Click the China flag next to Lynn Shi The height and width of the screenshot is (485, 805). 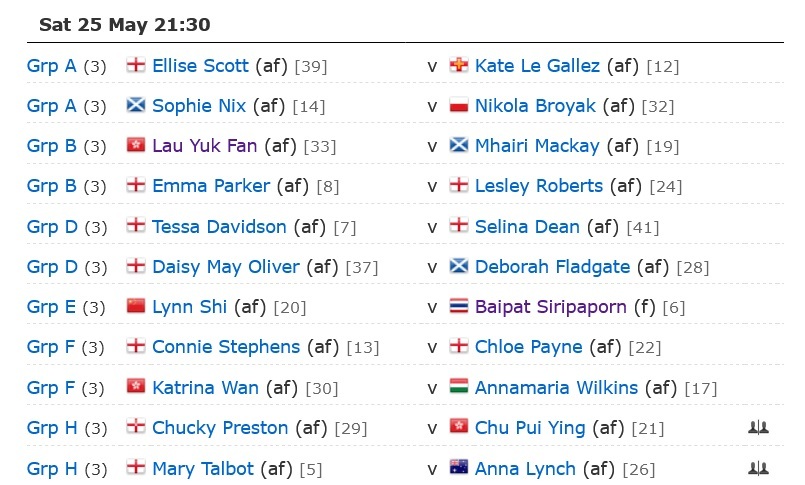pos(136,306)
